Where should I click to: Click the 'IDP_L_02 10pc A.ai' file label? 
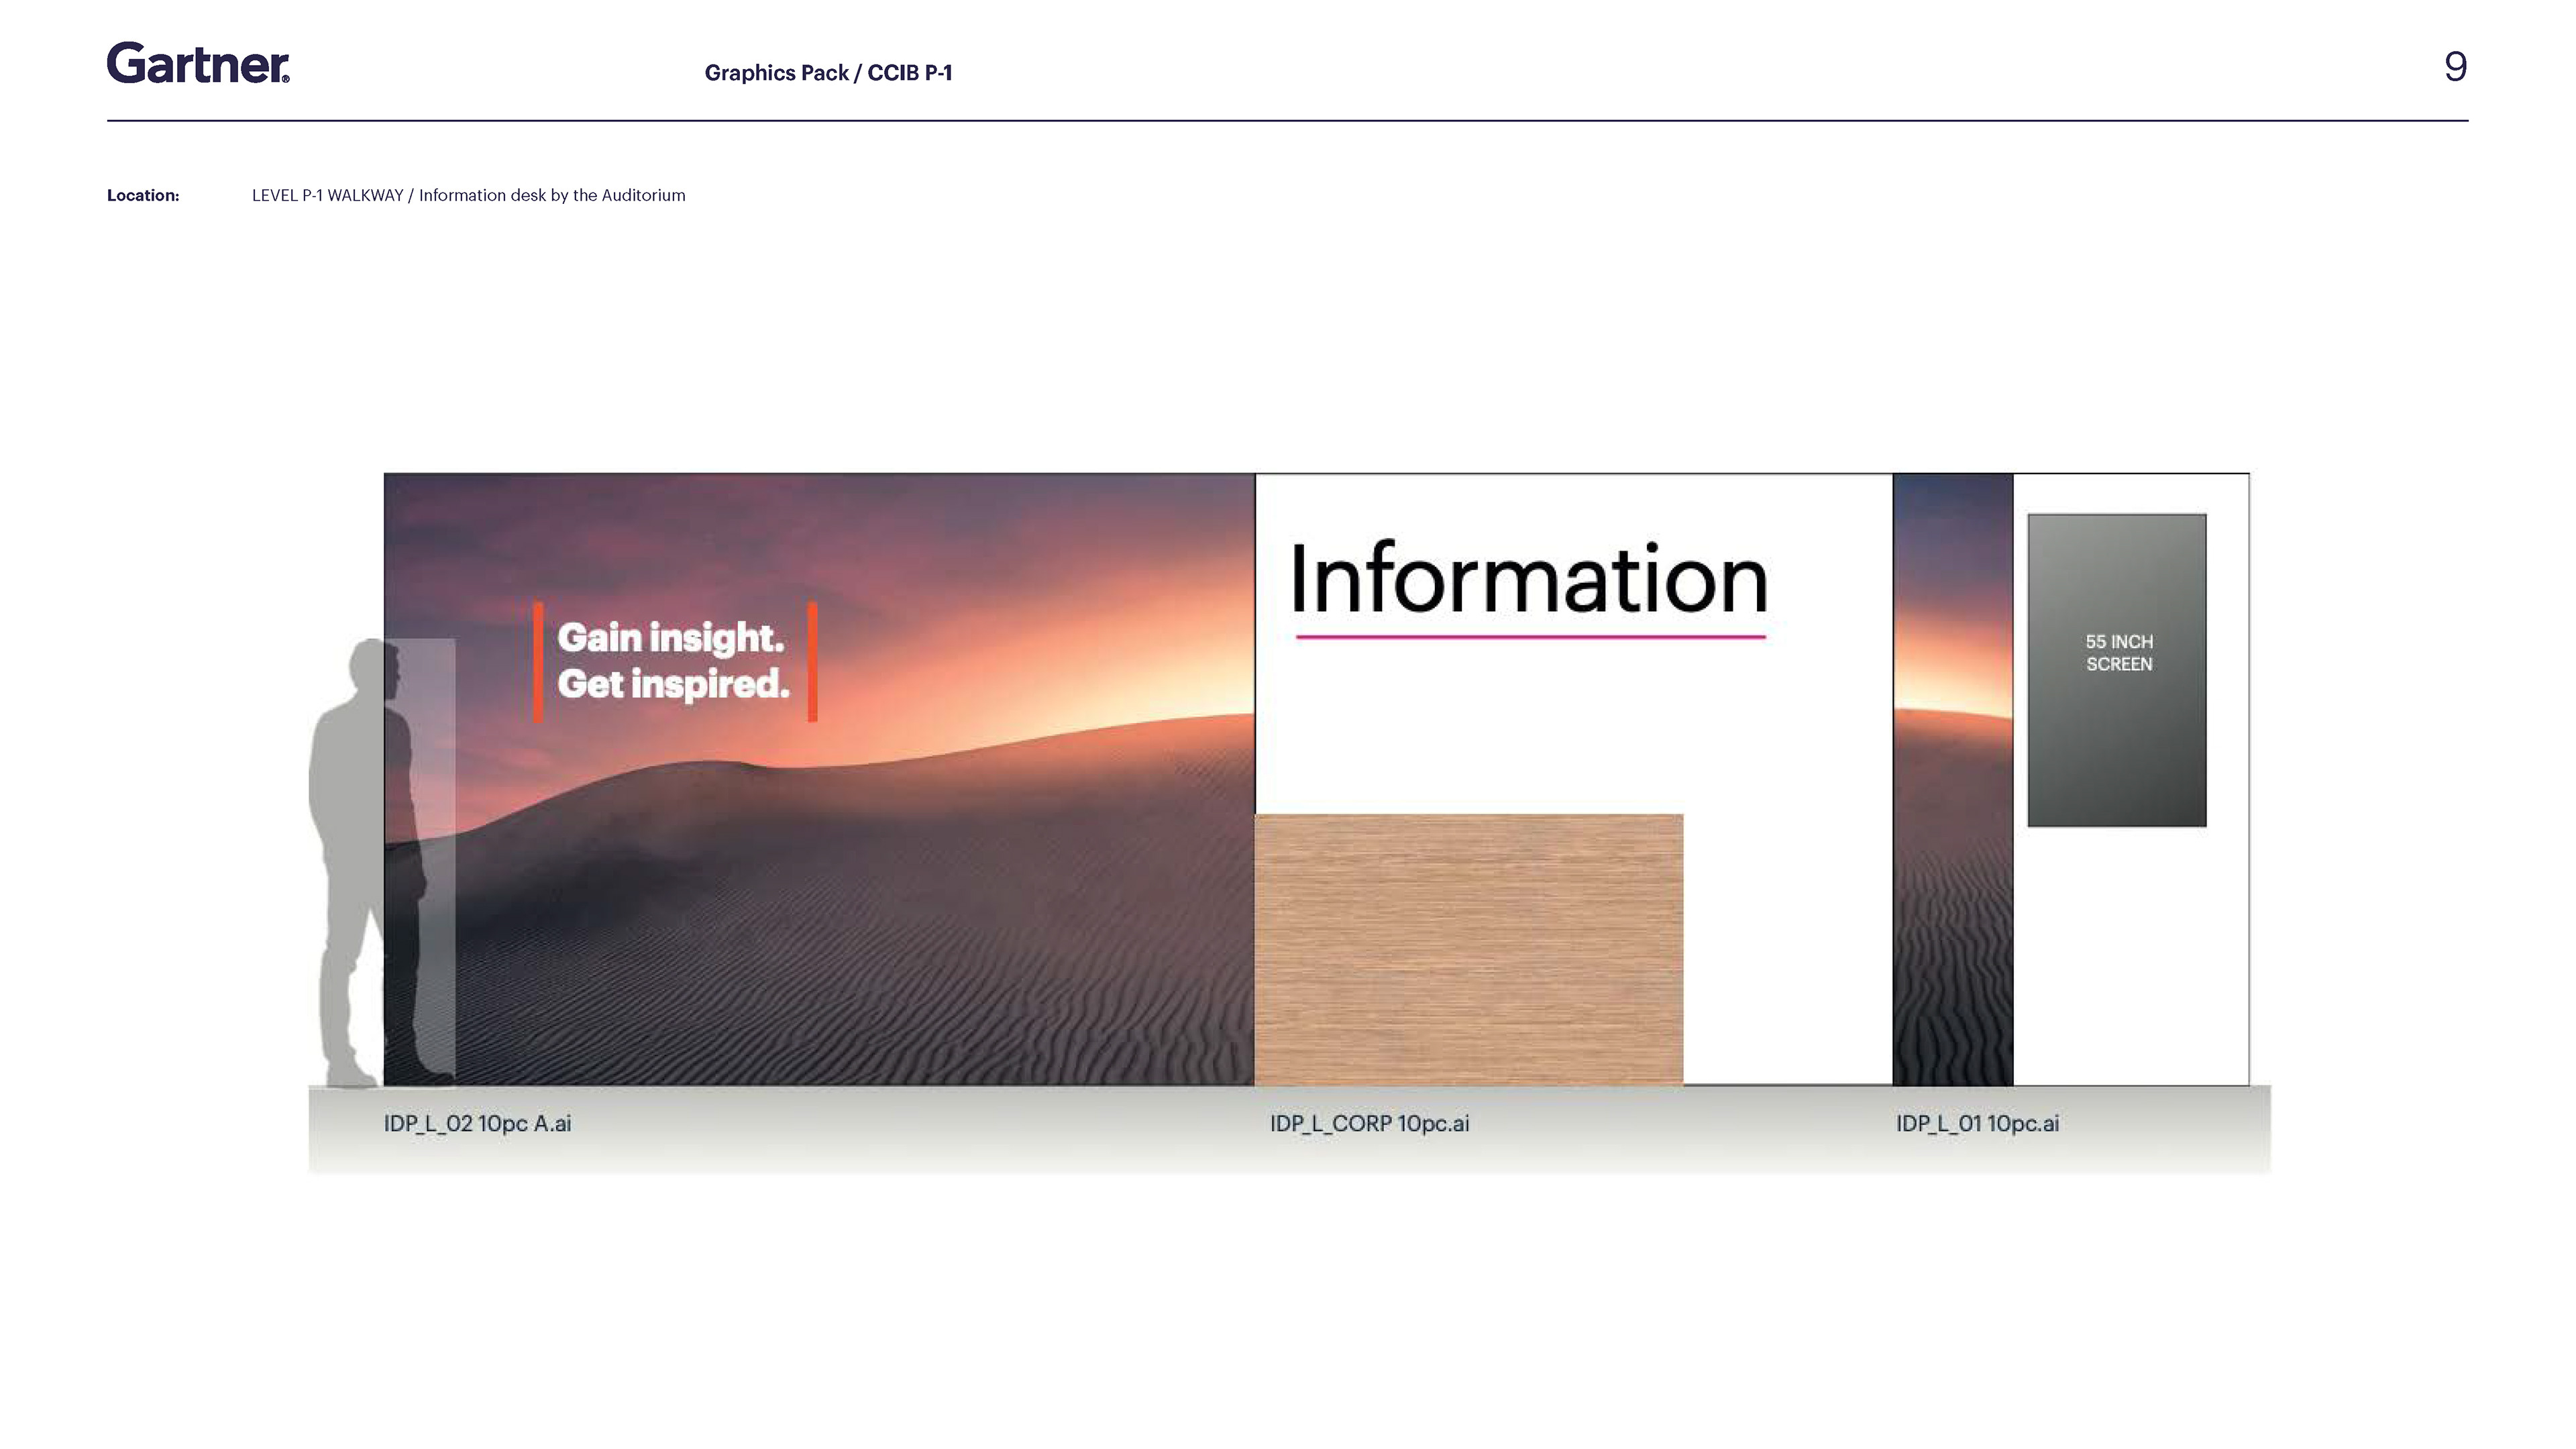[x=477, y=1123]
